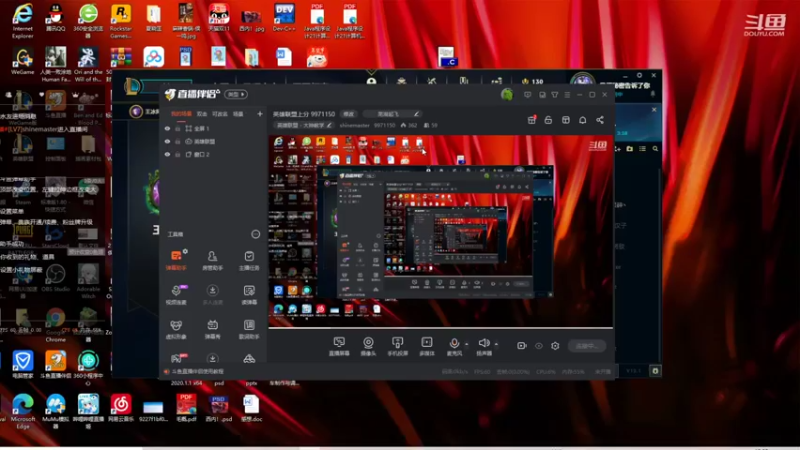Open the layout grid icon above preview
Image resolution: width=800 pixels, height=450 pixels.
pos(565,120)
